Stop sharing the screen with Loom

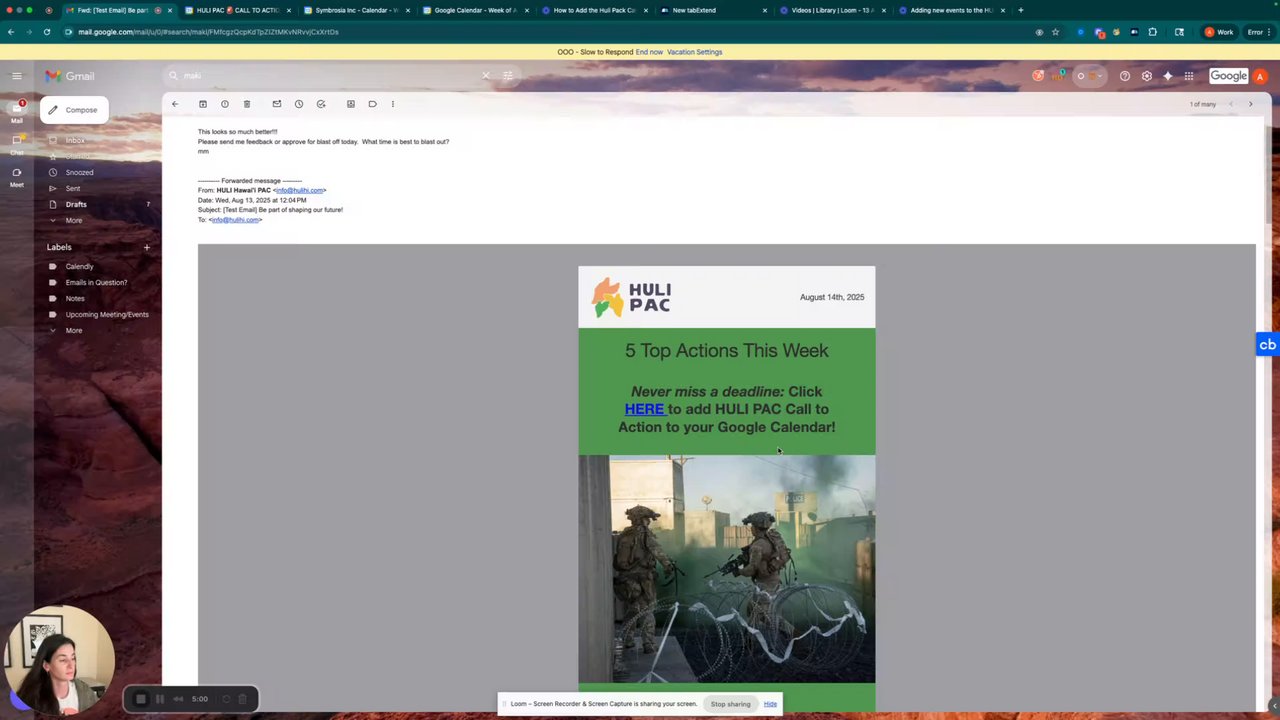730,704
